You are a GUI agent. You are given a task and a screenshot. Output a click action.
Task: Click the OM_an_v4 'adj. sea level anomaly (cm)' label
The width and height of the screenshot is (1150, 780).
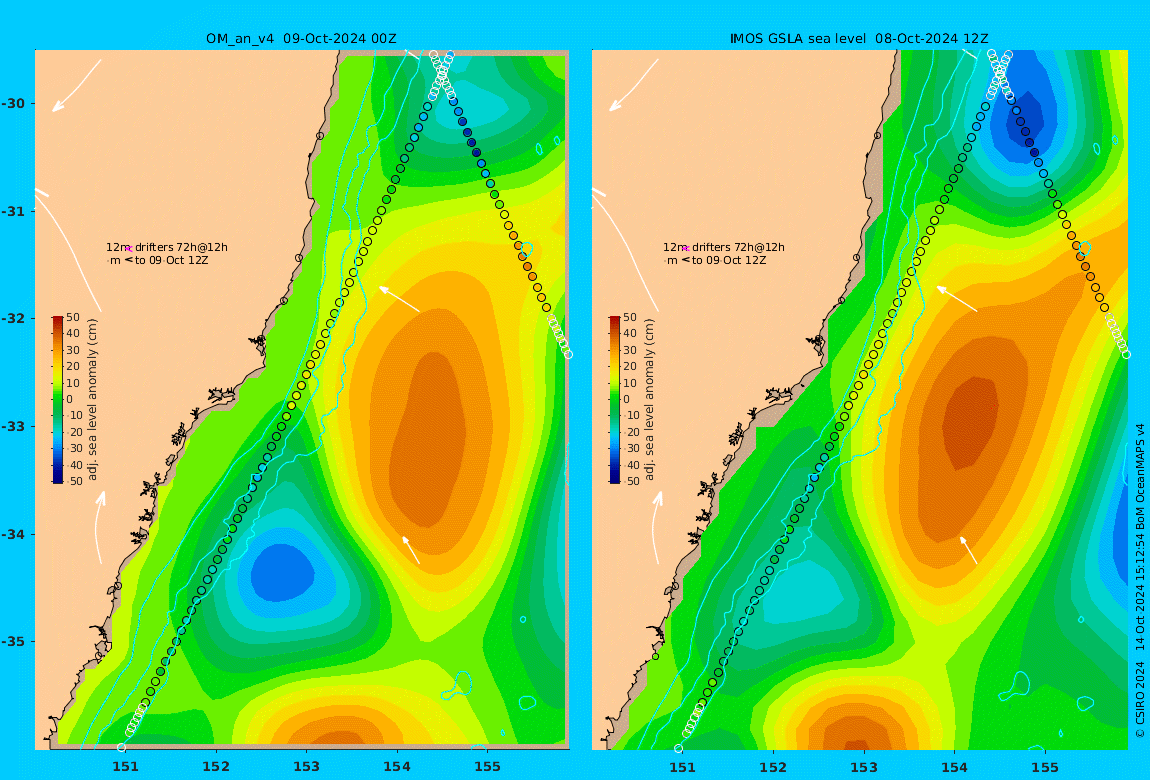coord(92,400)
